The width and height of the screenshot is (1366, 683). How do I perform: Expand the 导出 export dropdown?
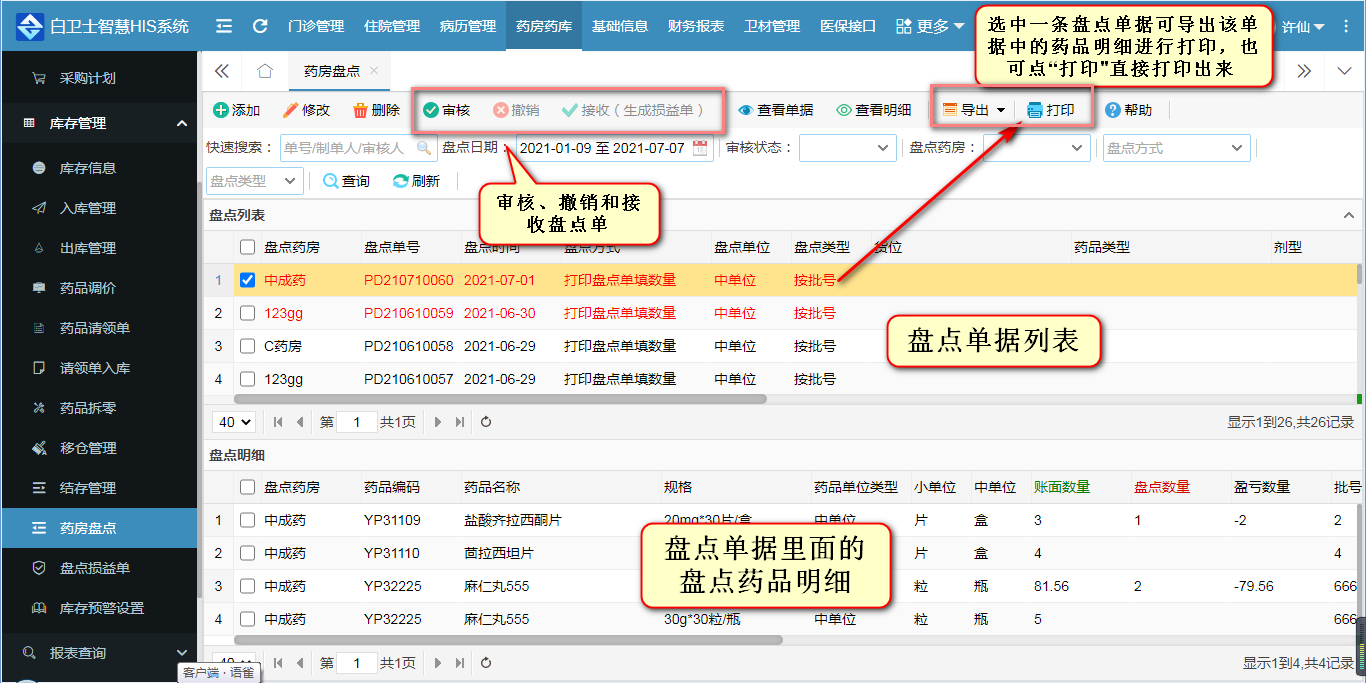point(1000,110)
